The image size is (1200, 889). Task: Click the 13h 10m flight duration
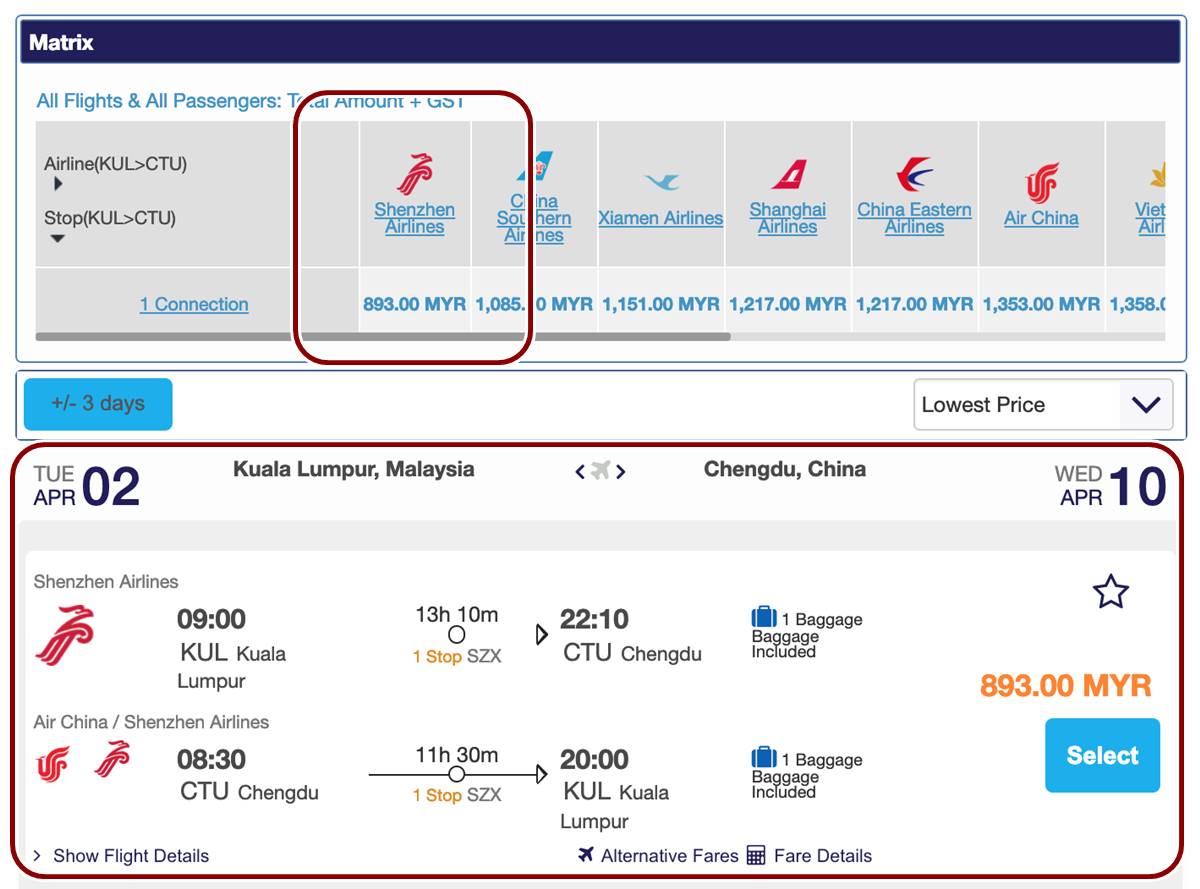(457, 614)
